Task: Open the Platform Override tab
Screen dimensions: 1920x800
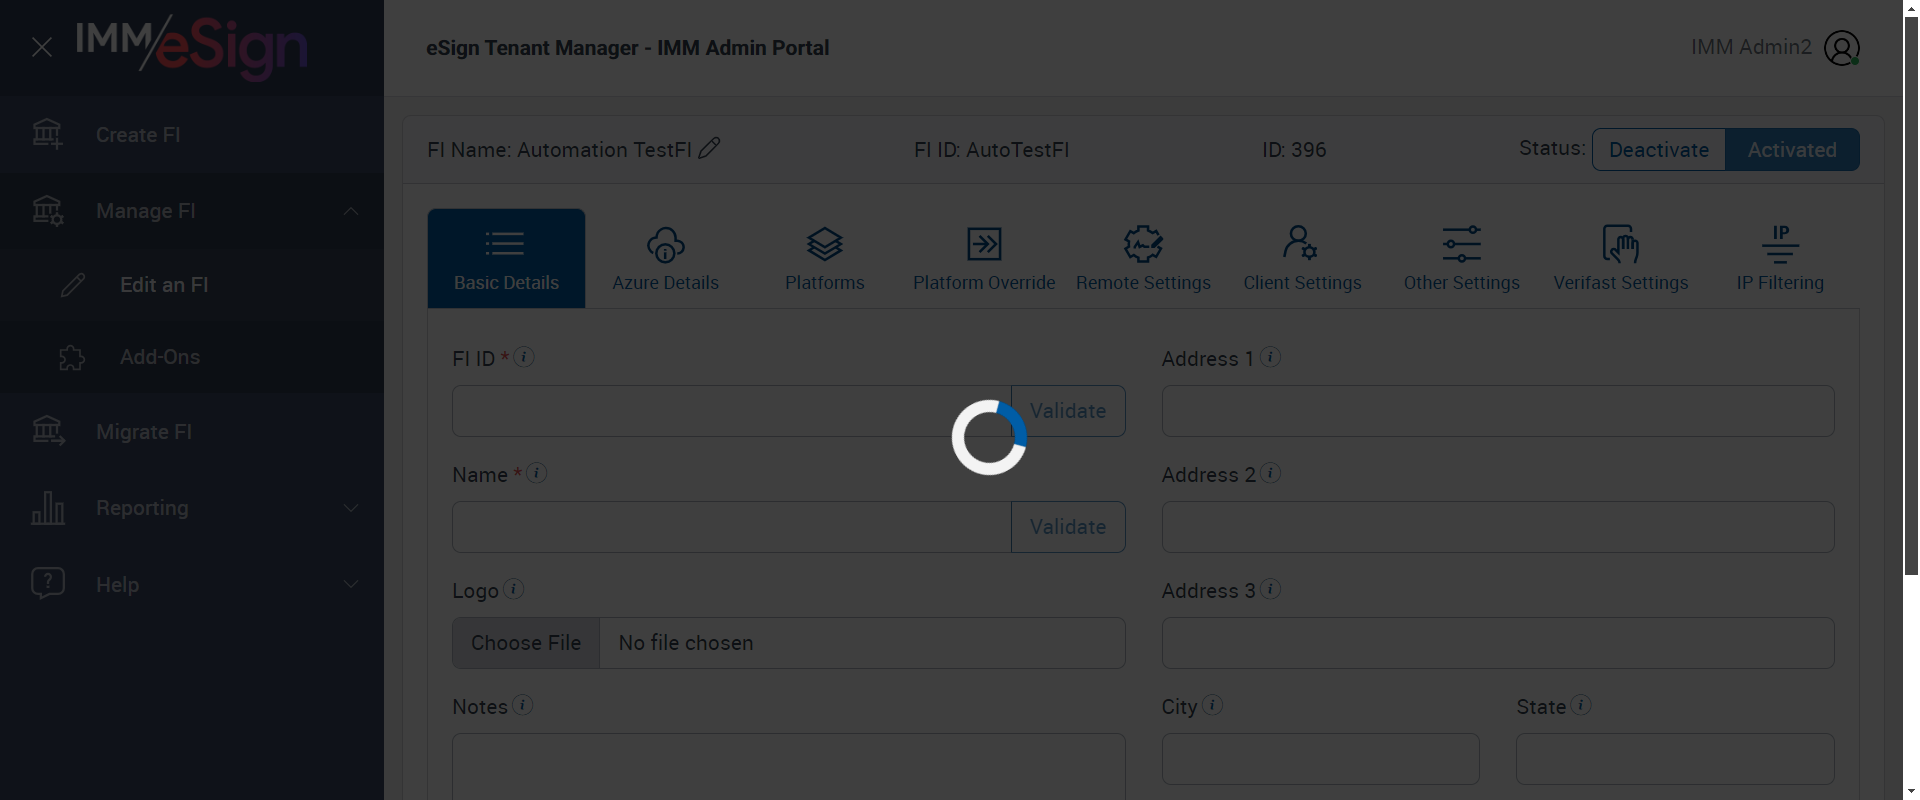Action: 984,258
